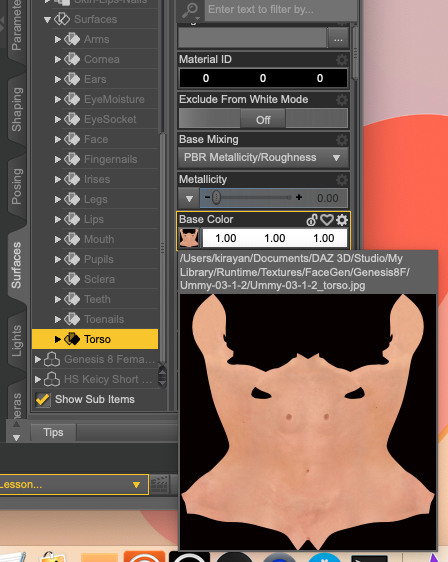Switch to the Posing side tab
The height and width of the screenshot is (562, 448).
[16, 186]
